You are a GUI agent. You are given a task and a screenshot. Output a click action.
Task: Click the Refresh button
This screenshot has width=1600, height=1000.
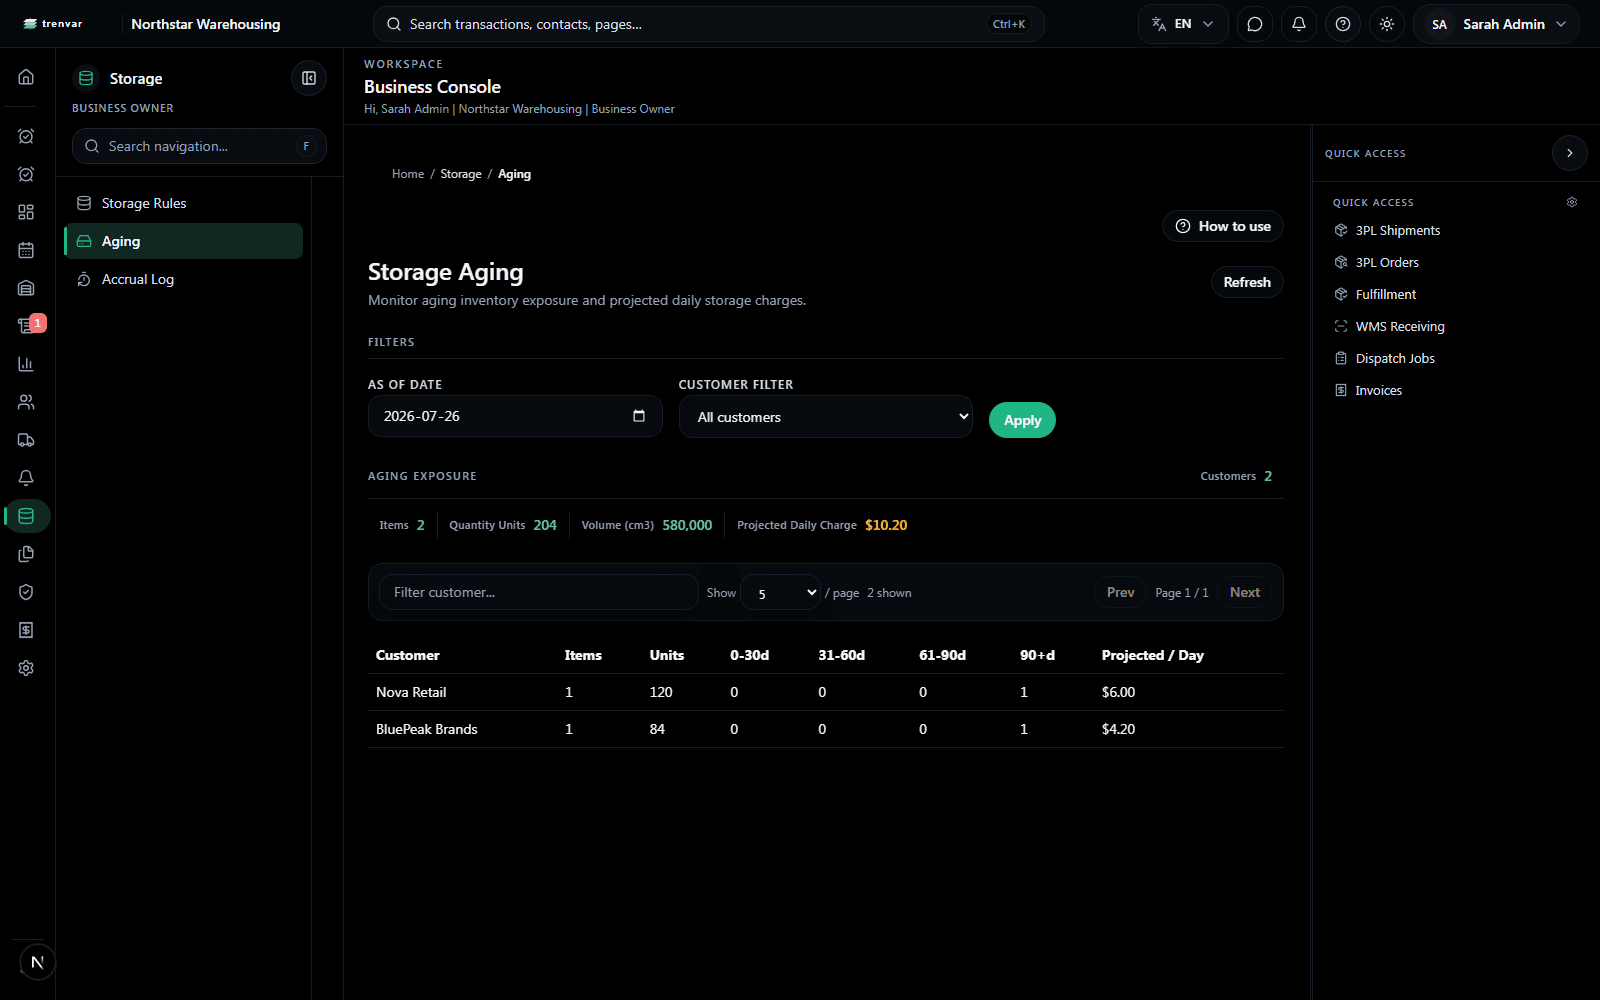point(1247,282)
